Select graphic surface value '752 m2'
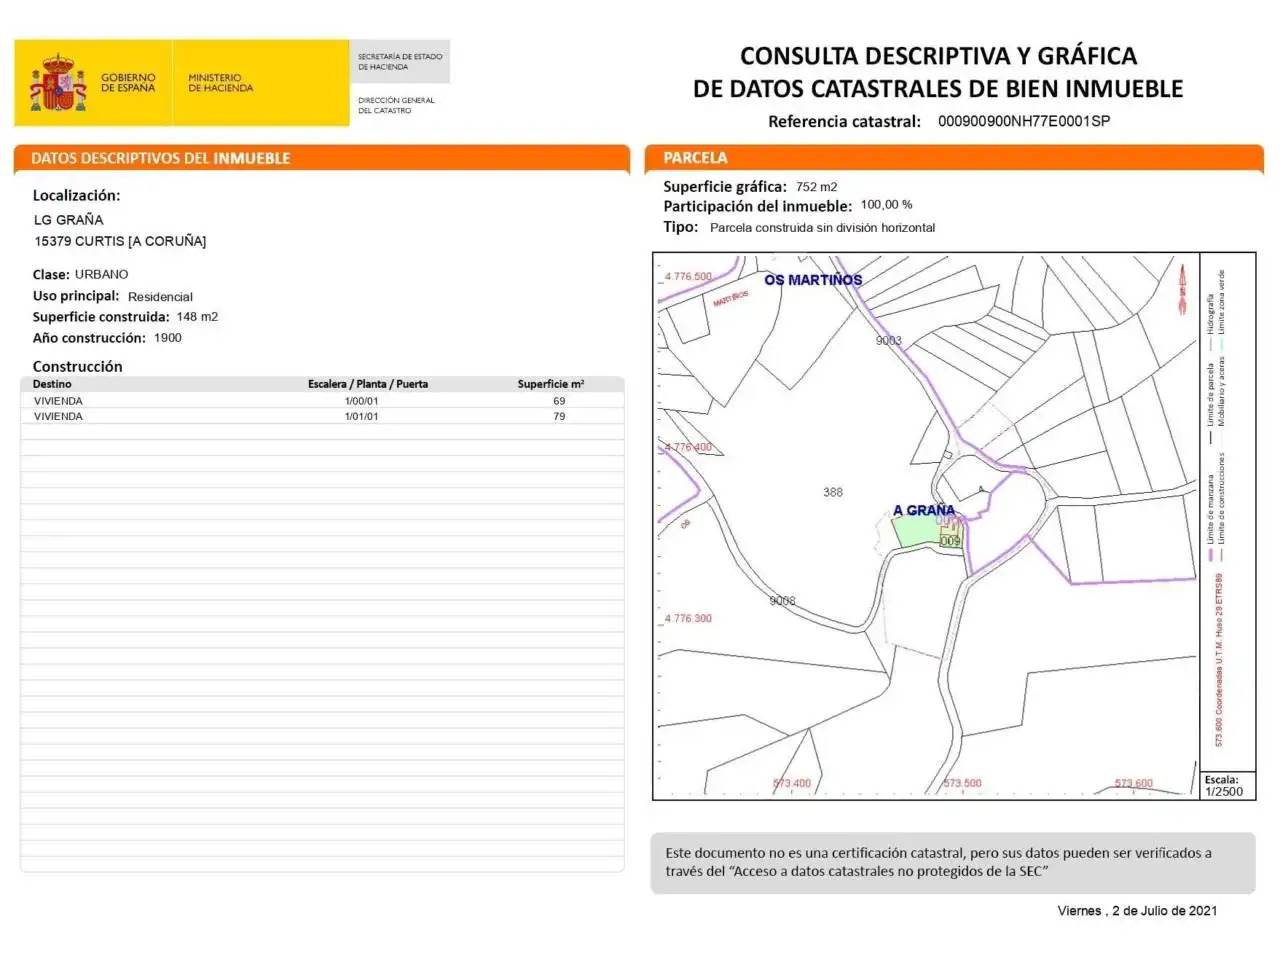Screen dimensions: 1280x960 tap(816, 187)
